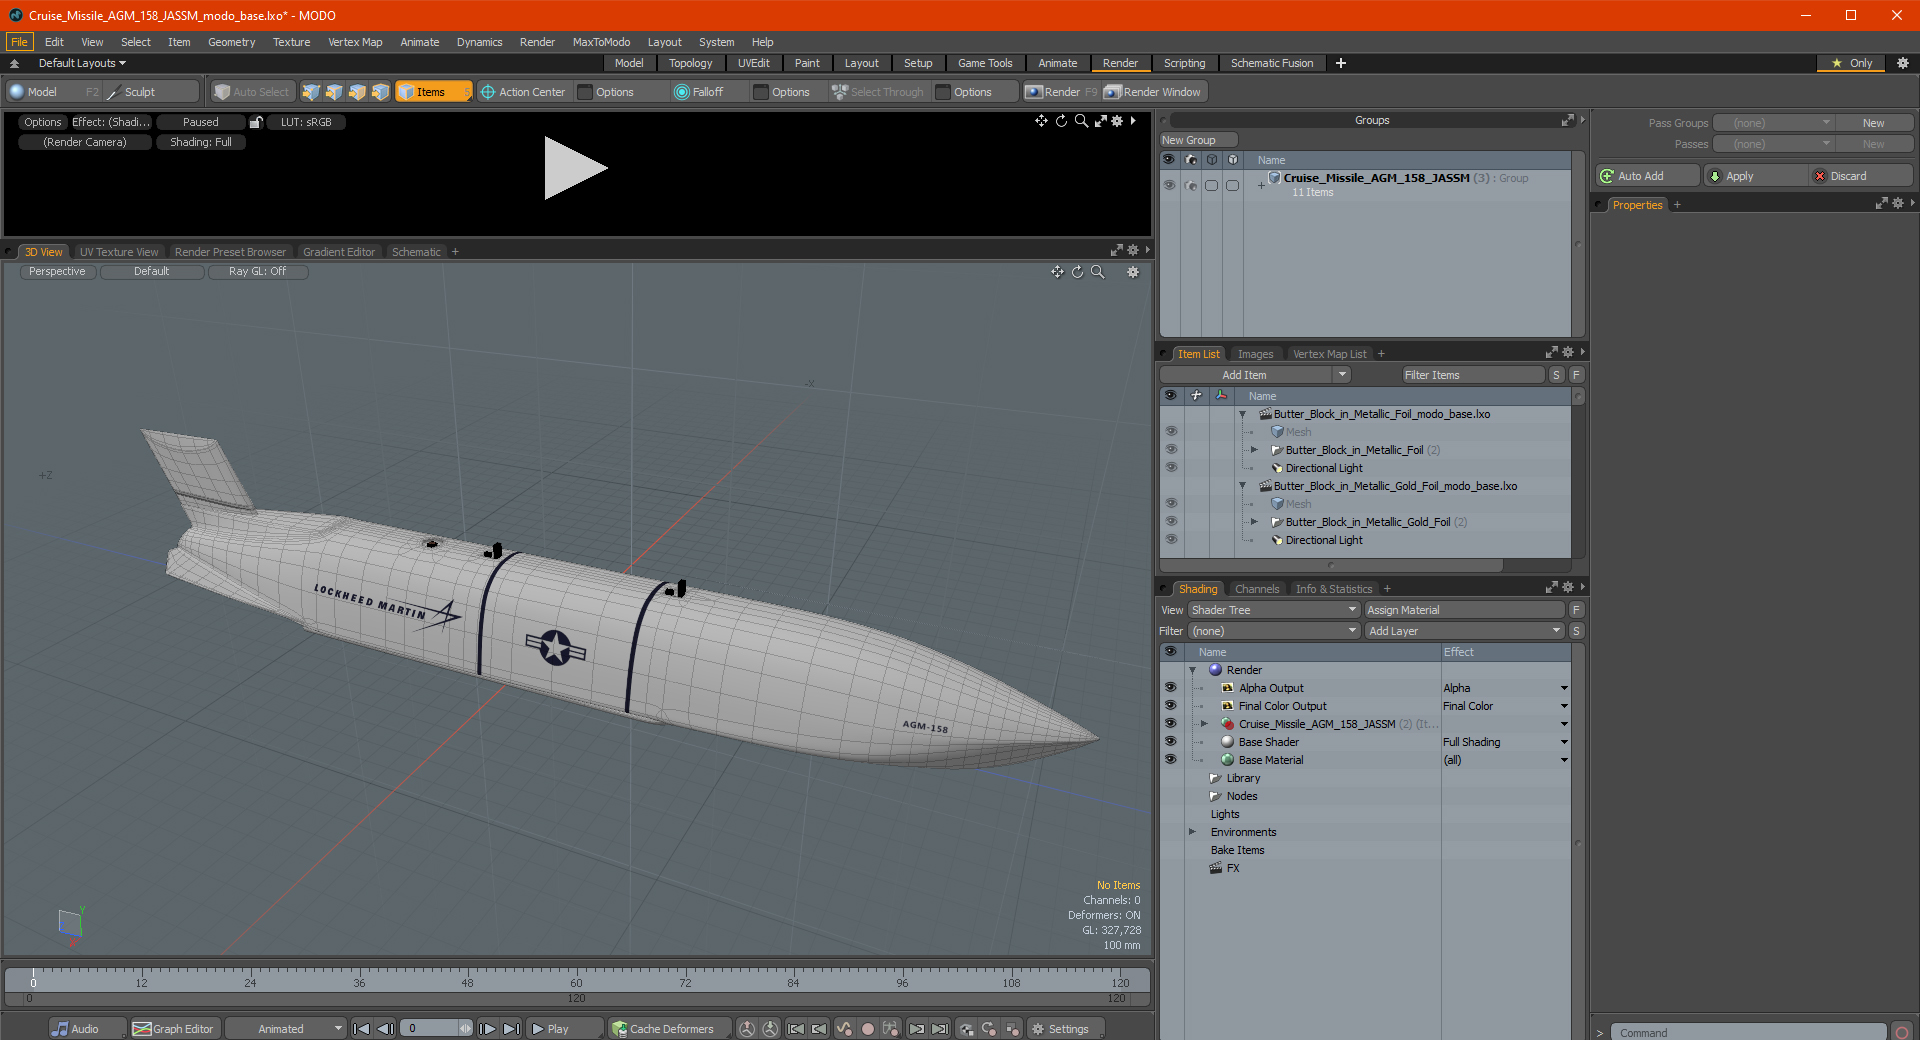The width and height of the screenshot is (1920, 1040).
Task: Select Materials selection mode icon
Action: tap(380, 92)
